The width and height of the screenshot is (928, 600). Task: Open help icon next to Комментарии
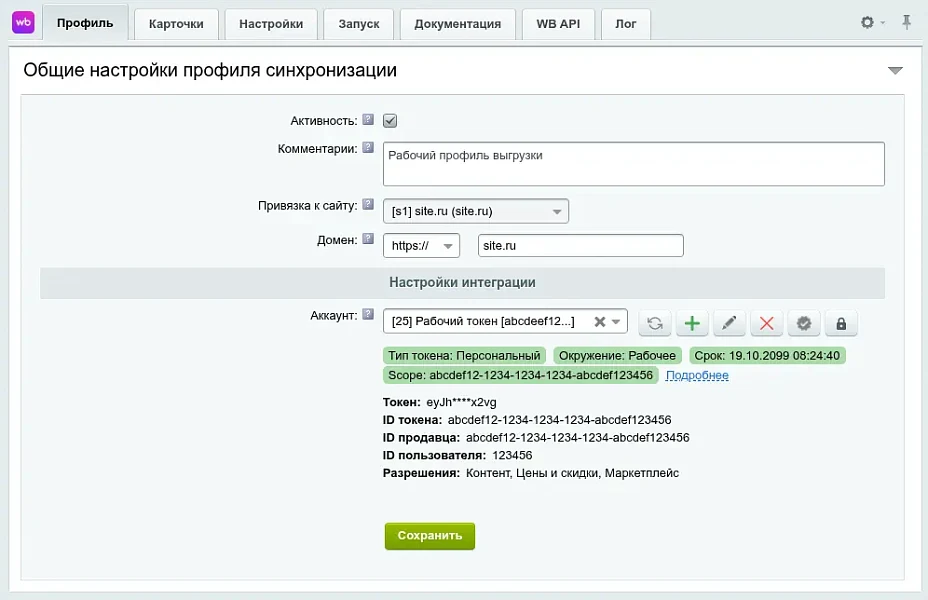pyautogui.click(x=368, y=147)
